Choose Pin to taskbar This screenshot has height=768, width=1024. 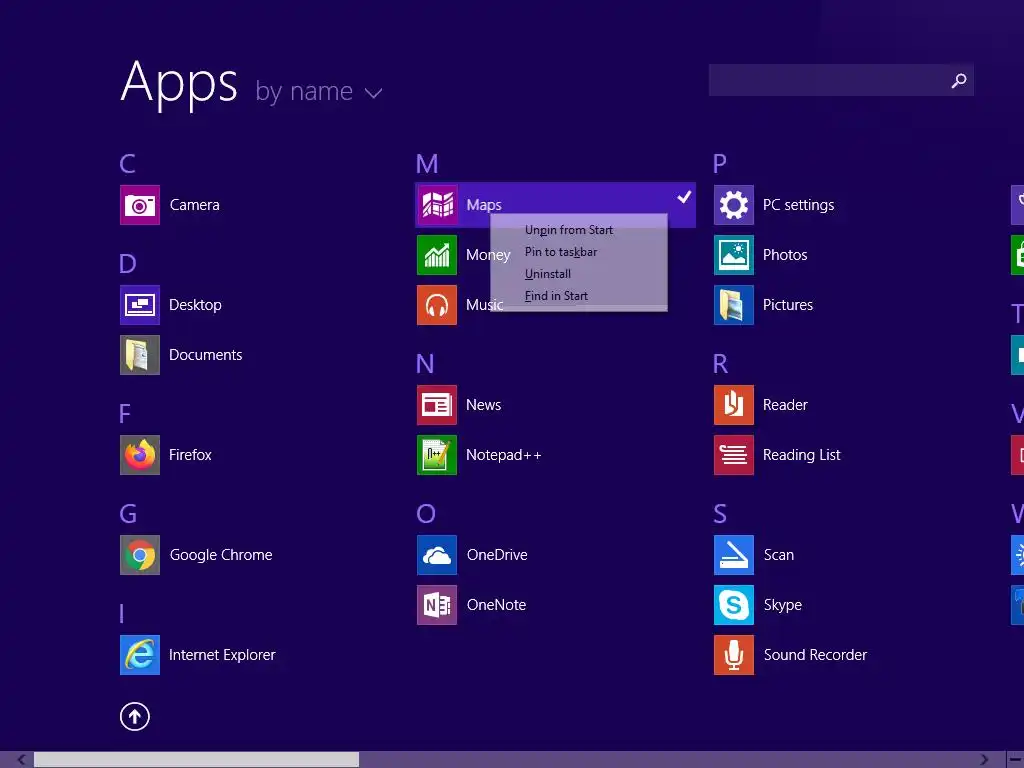[561, 252]
